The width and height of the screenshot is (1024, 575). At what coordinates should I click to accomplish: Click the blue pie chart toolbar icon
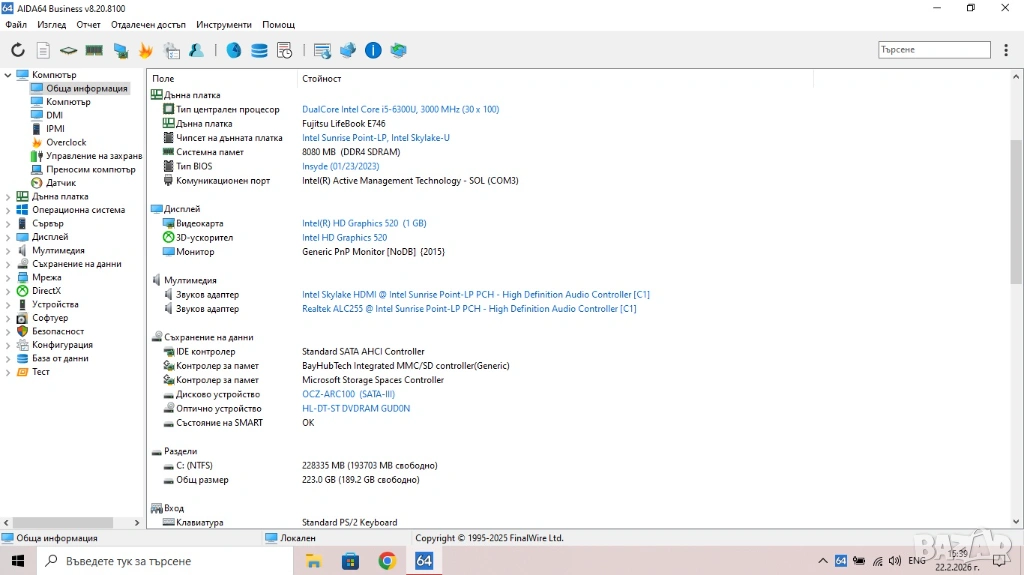(x=233, y=50)
